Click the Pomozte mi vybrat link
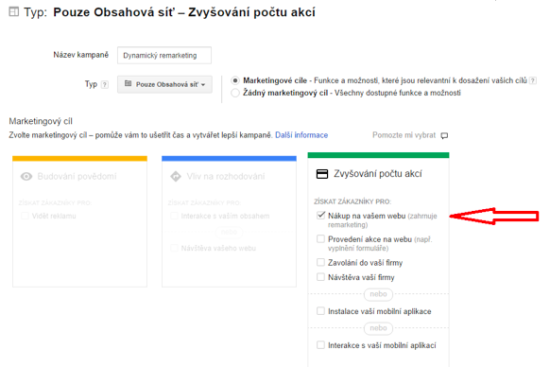Viewport: 550px width, 367px height. pyautogui.click(x=404, y=135)
